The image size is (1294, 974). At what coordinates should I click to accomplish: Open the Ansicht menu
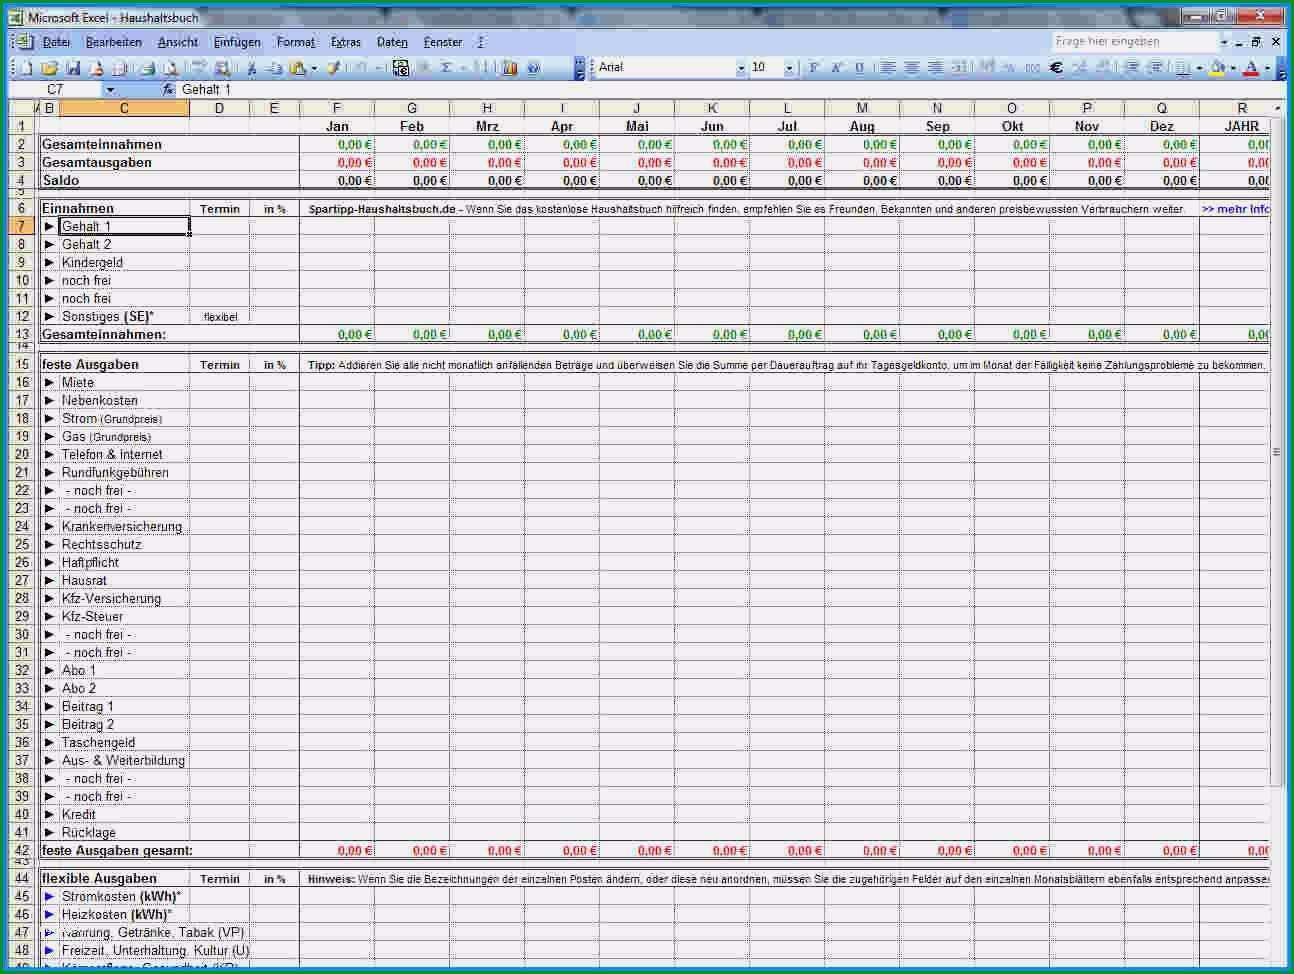pyautogui.click(x=178, y=42)
